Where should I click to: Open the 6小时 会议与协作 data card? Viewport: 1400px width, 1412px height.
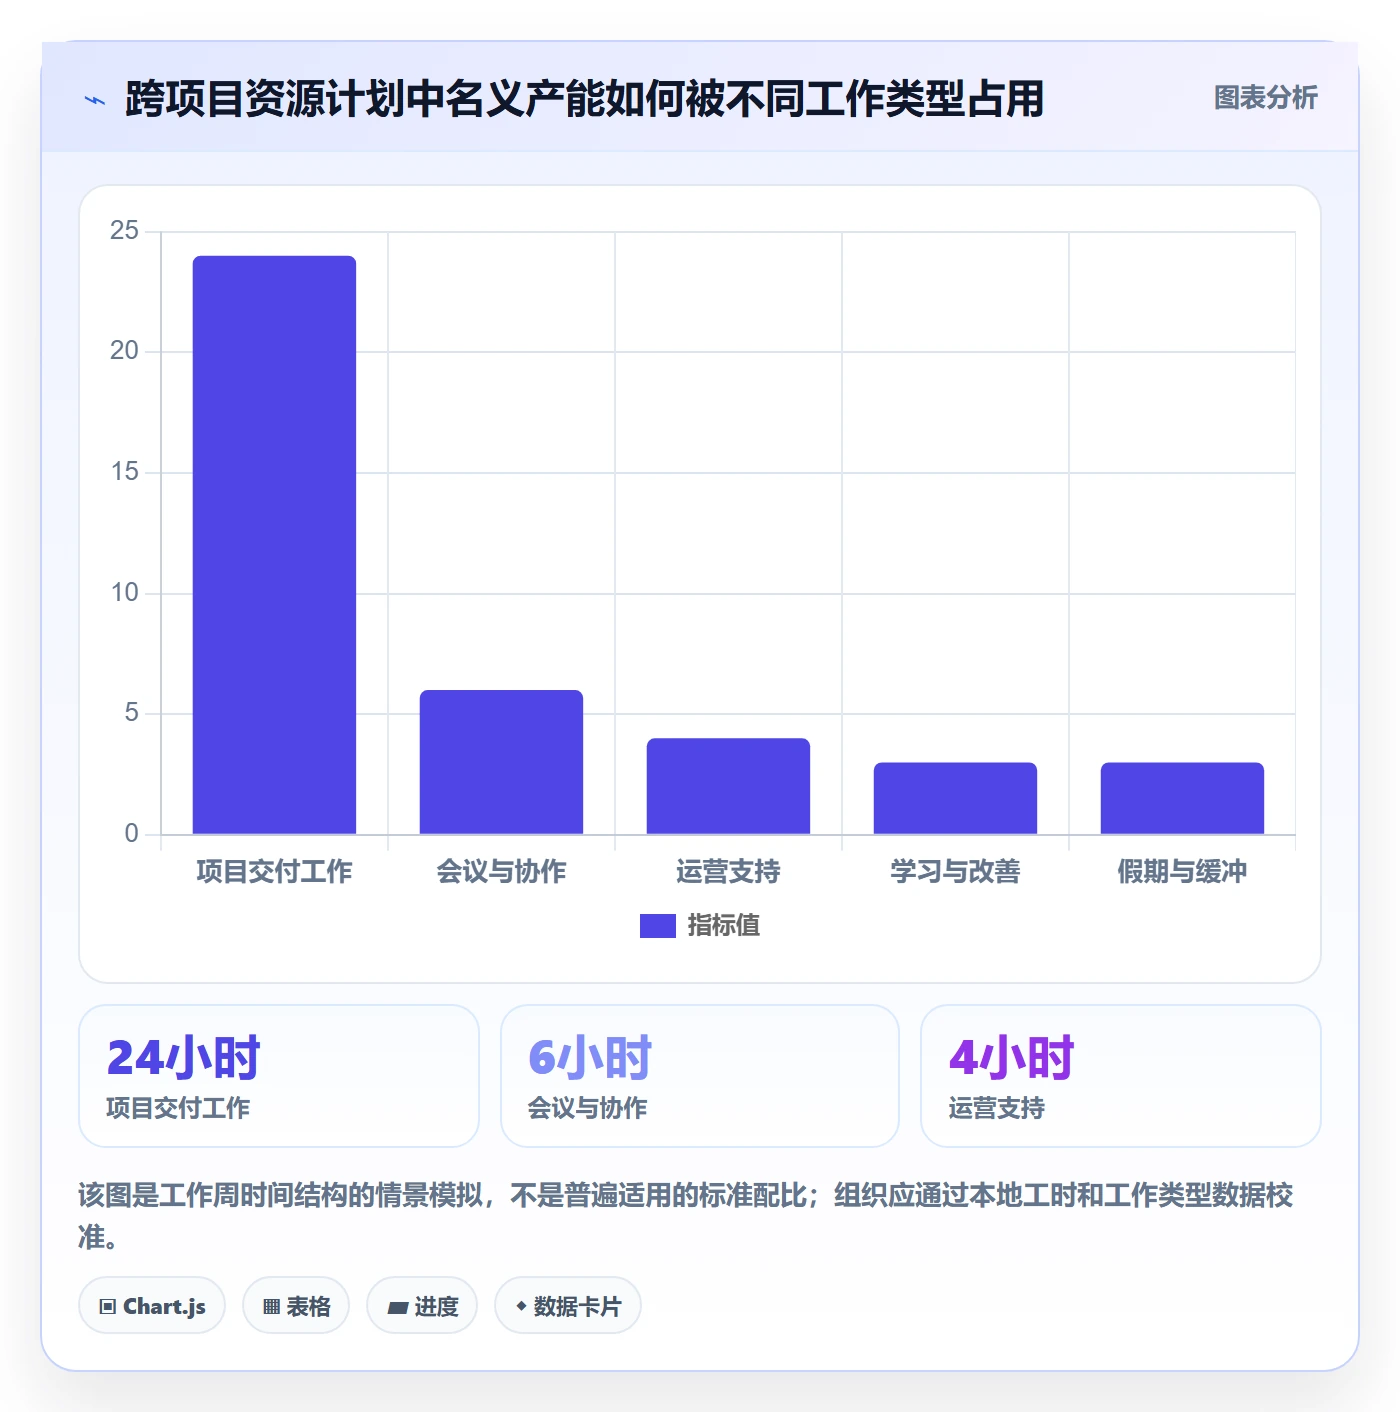(700, 1076)
